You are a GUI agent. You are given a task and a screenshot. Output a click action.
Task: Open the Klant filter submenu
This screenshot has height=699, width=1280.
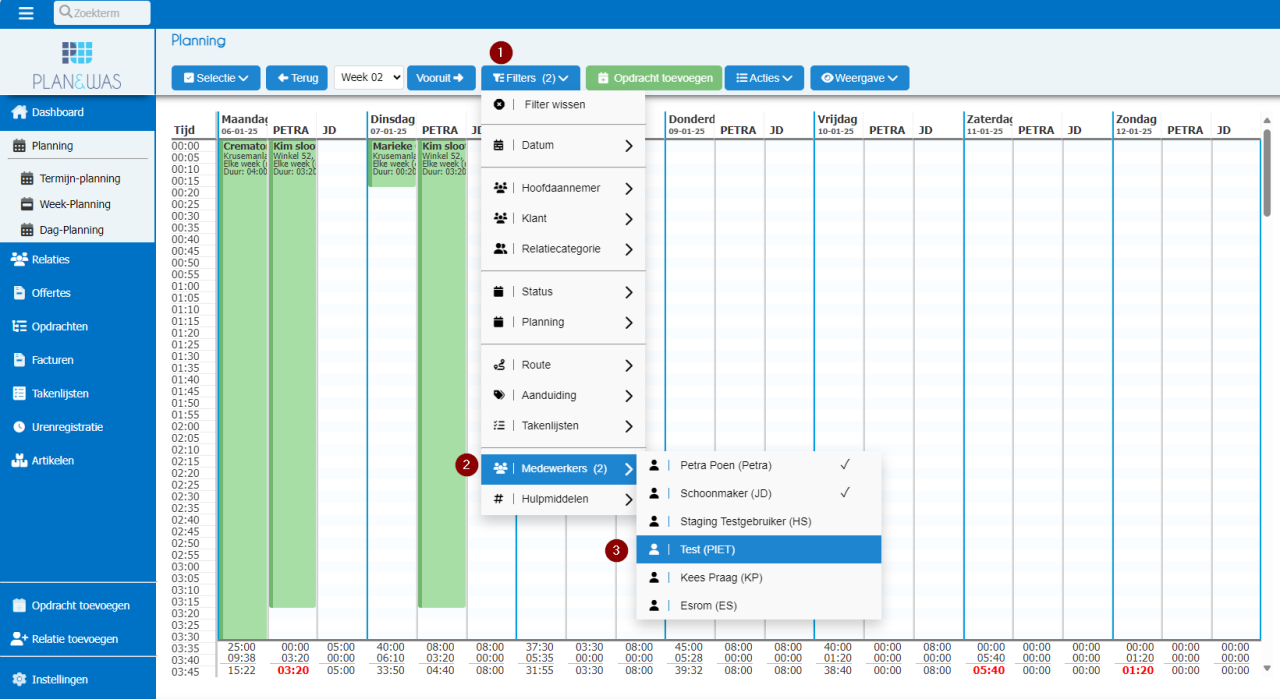(563, 218)
